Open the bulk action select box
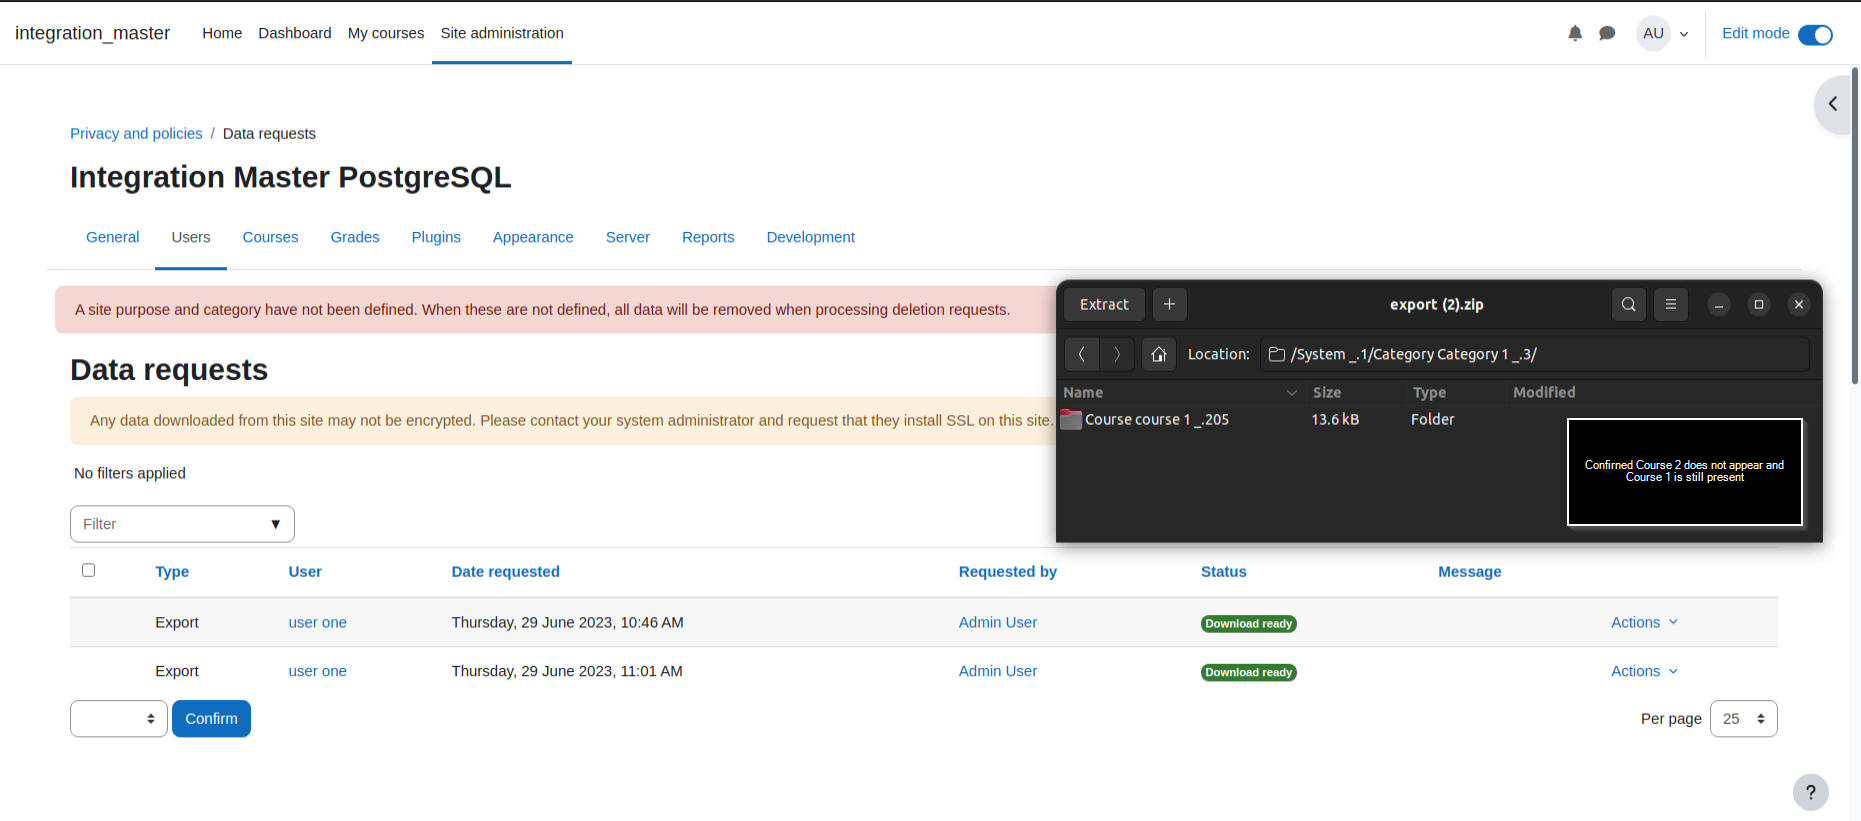 point(119,718)
